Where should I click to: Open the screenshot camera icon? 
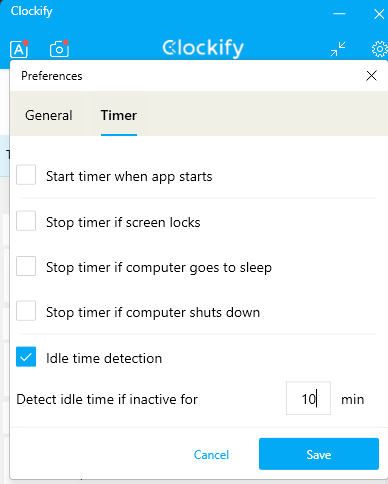[59, 49]
